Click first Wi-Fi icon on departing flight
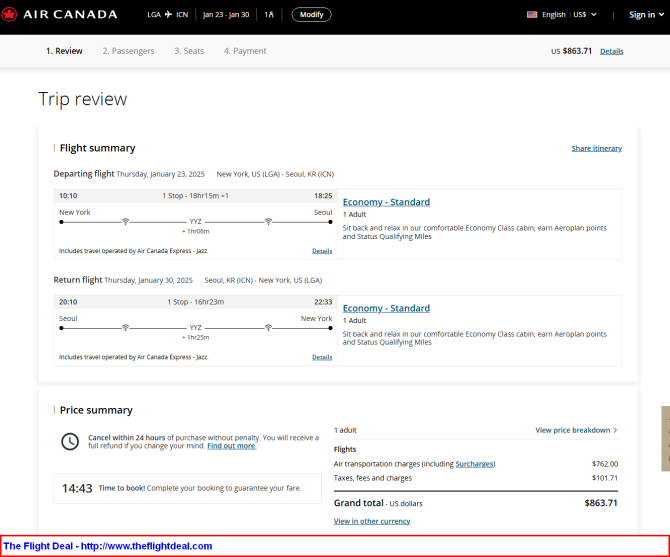The height and width of the screenshot is (557, 670). (x=125, y=221)
